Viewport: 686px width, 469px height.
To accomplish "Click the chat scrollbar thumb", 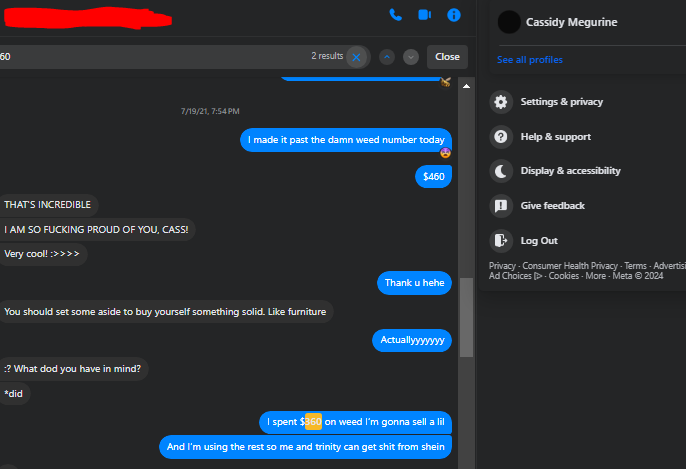I will click(x=466, y=317).
